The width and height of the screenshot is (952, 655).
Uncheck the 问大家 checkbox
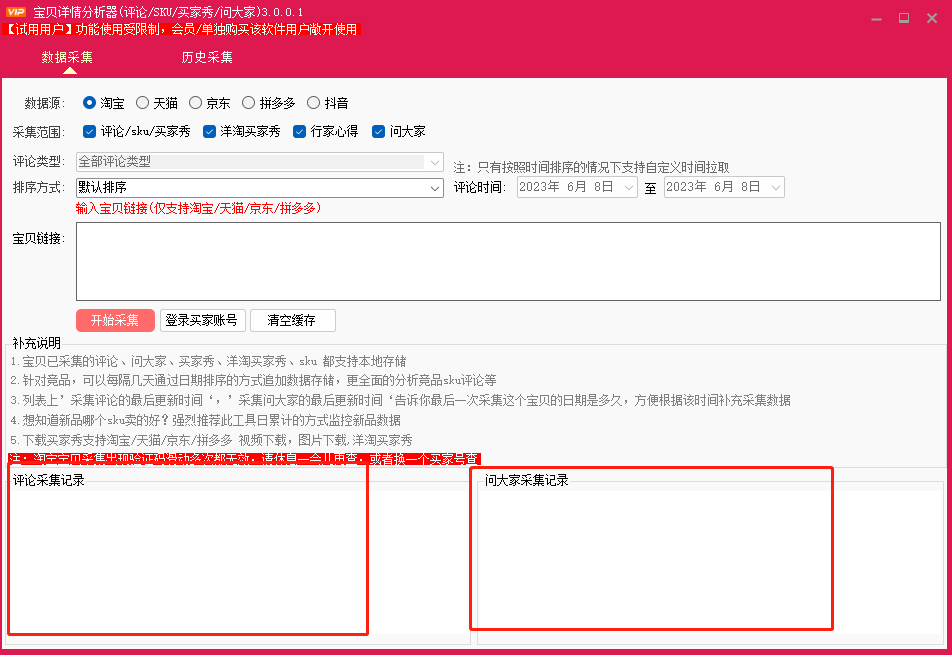point(399,131)
